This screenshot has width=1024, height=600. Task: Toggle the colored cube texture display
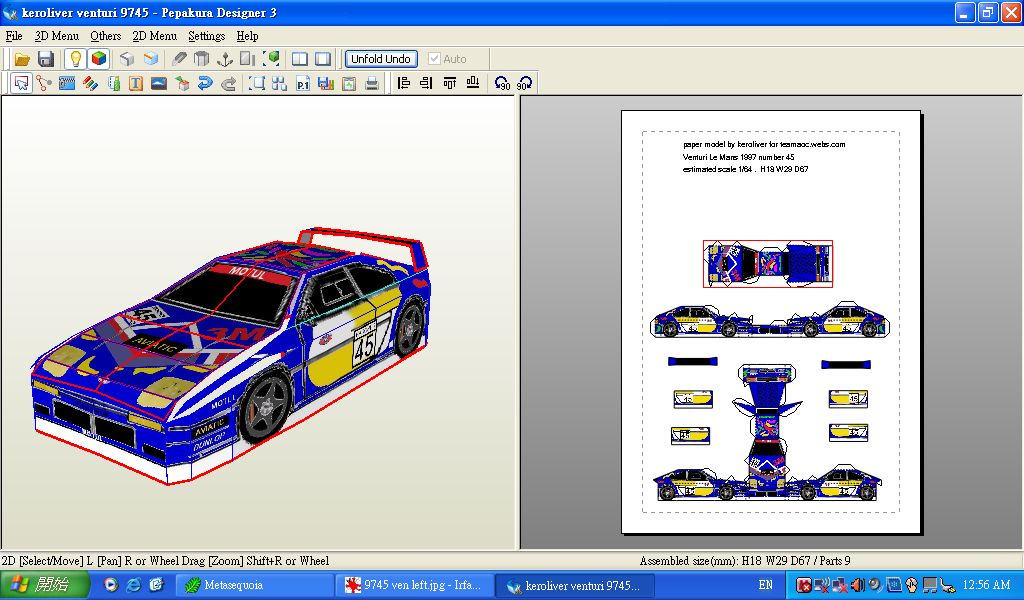[x=99, y=59]
